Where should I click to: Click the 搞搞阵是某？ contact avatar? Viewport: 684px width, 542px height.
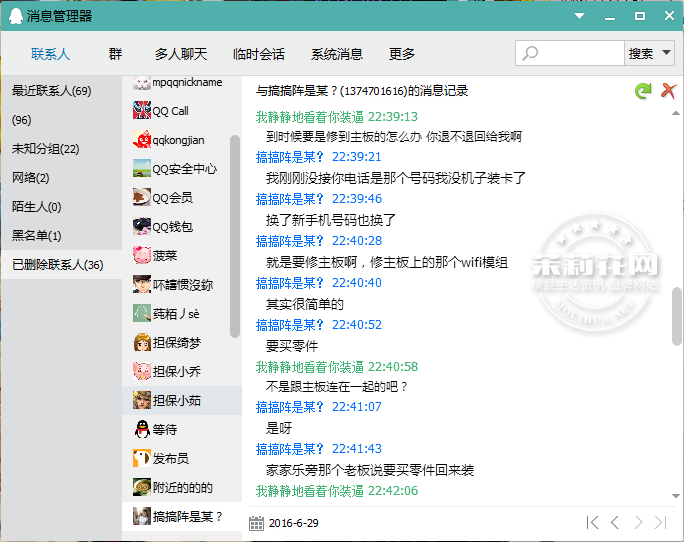pyautogui.click(x=142, y=516)
